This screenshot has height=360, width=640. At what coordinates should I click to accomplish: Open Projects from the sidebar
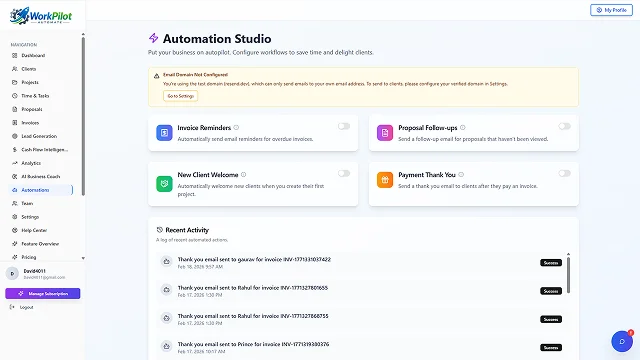point(30,82)
